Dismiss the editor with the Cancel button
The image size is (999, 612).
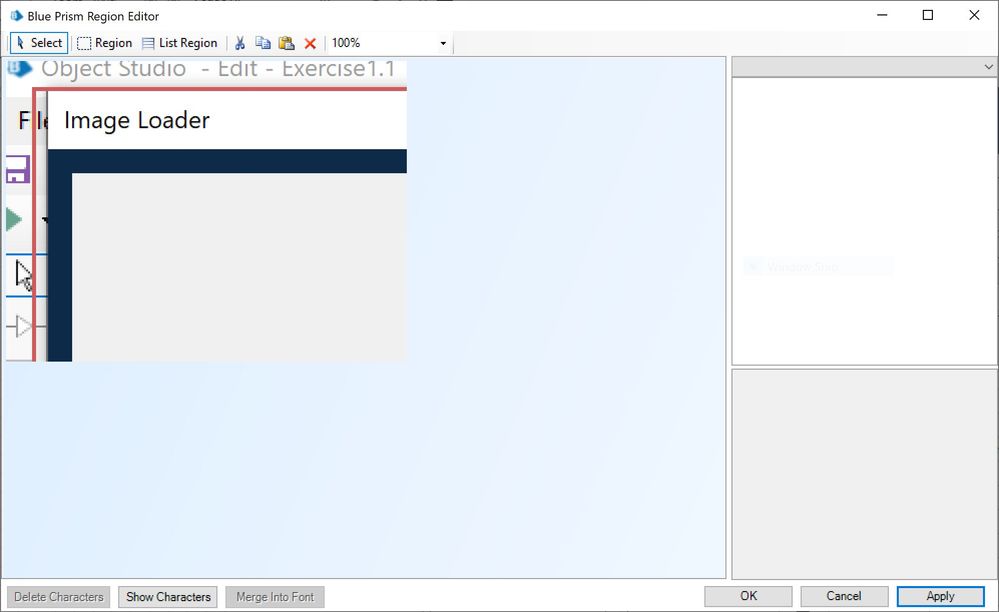[x=844, y=596]
